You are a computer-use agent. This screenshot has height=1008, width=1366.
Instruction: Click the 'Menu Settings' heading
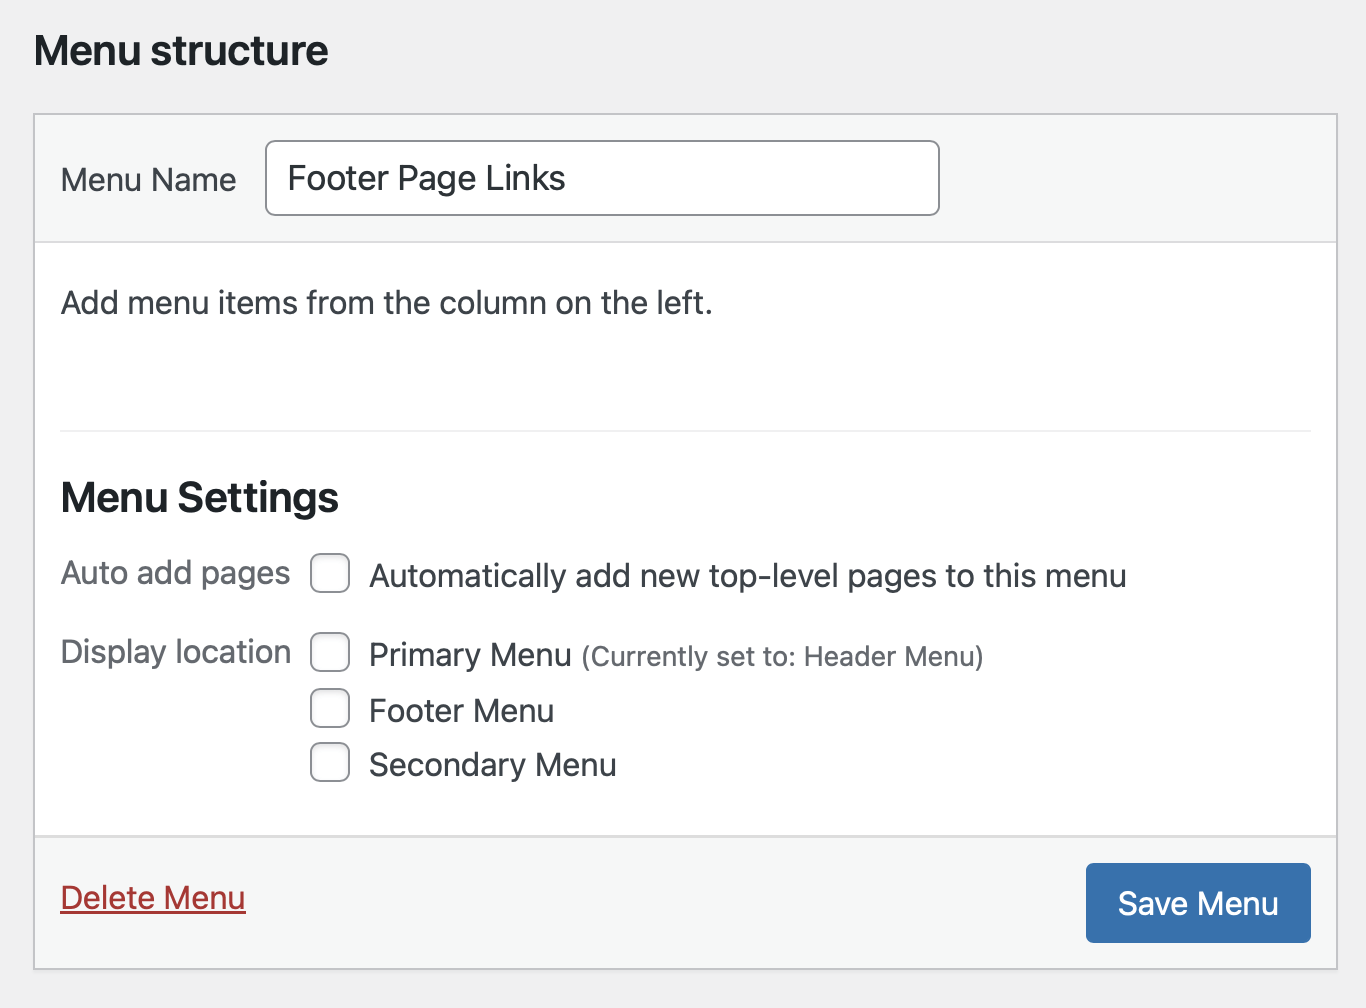coord(200,498)
